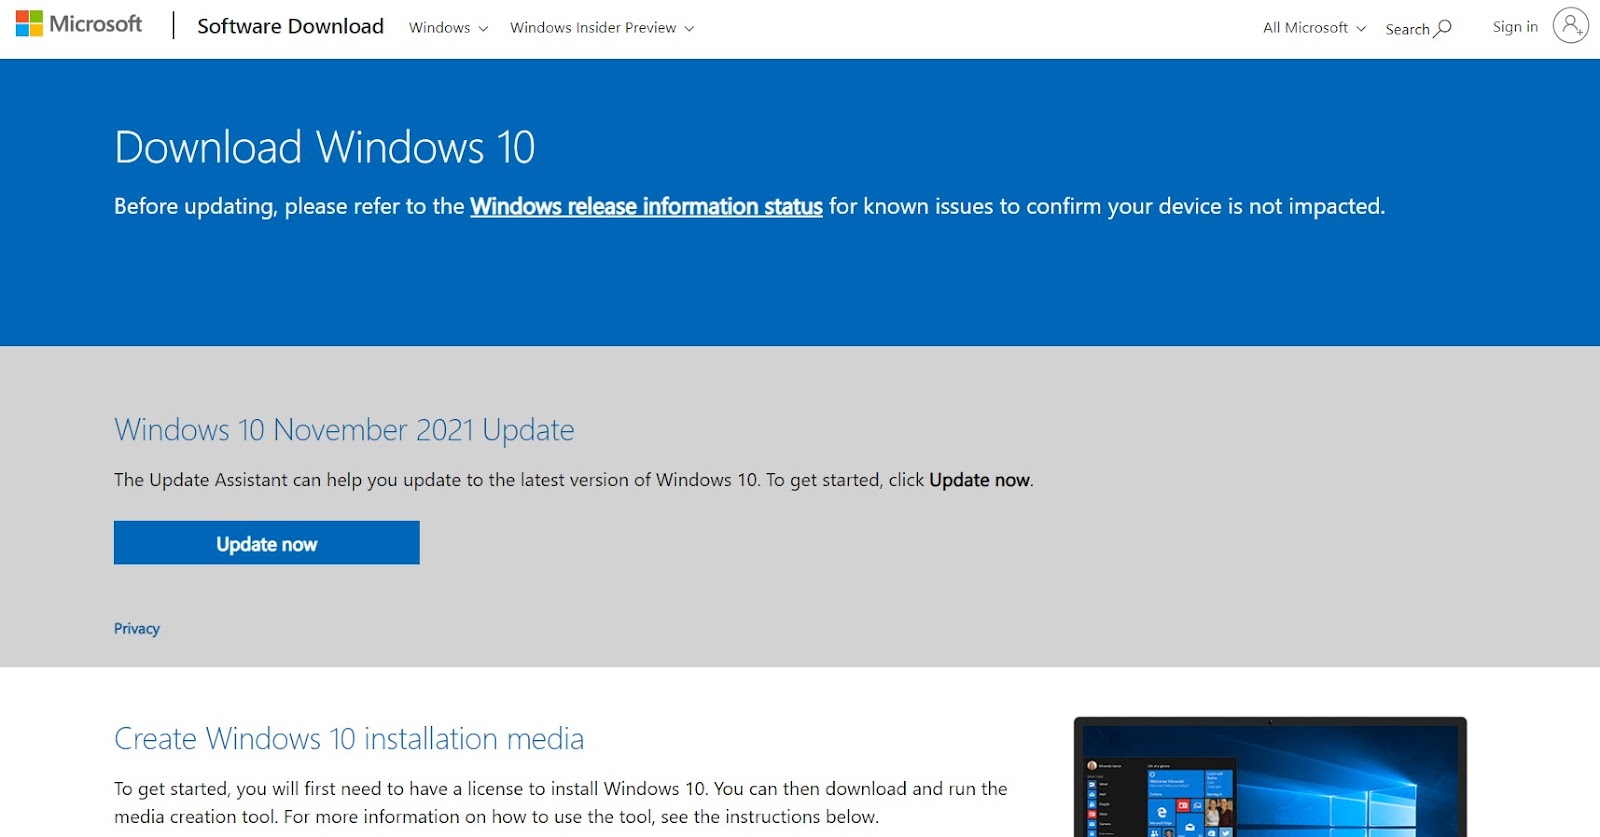Open the All Microsoft dropdown

(x=1314, y=28)
